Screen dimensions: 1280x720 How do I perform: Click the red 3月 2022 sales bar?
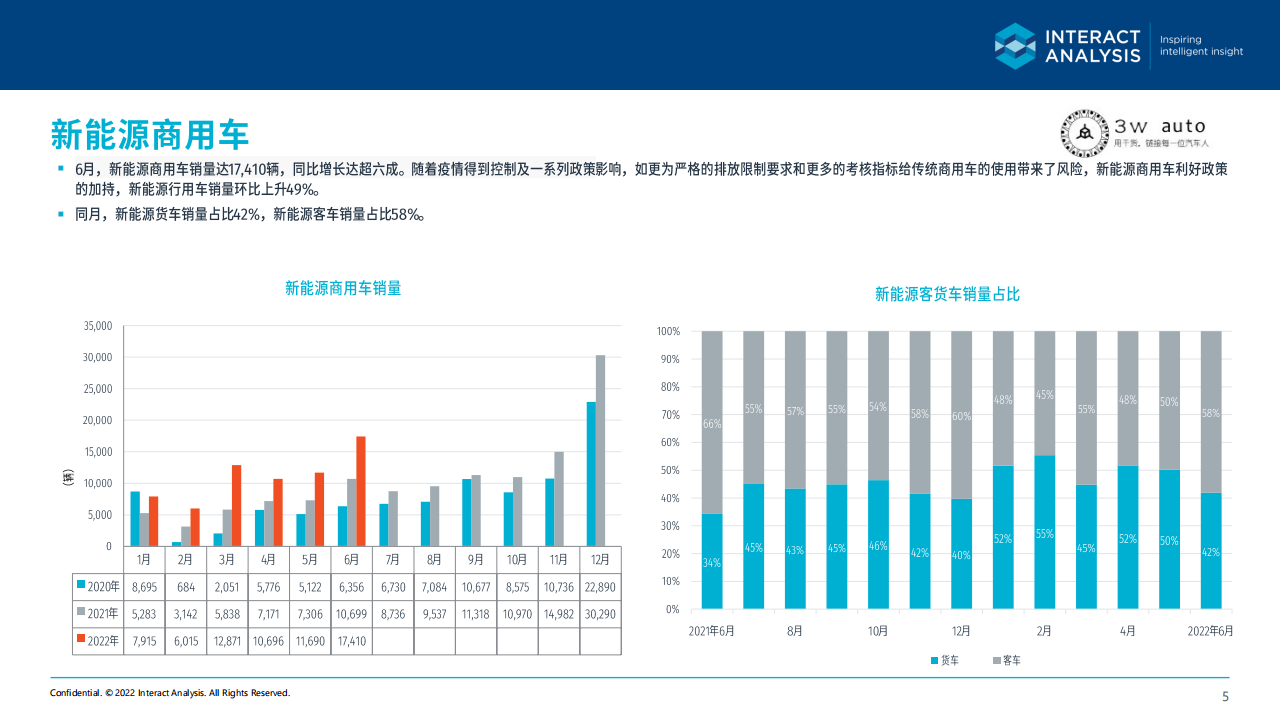[x=237, y=506]
